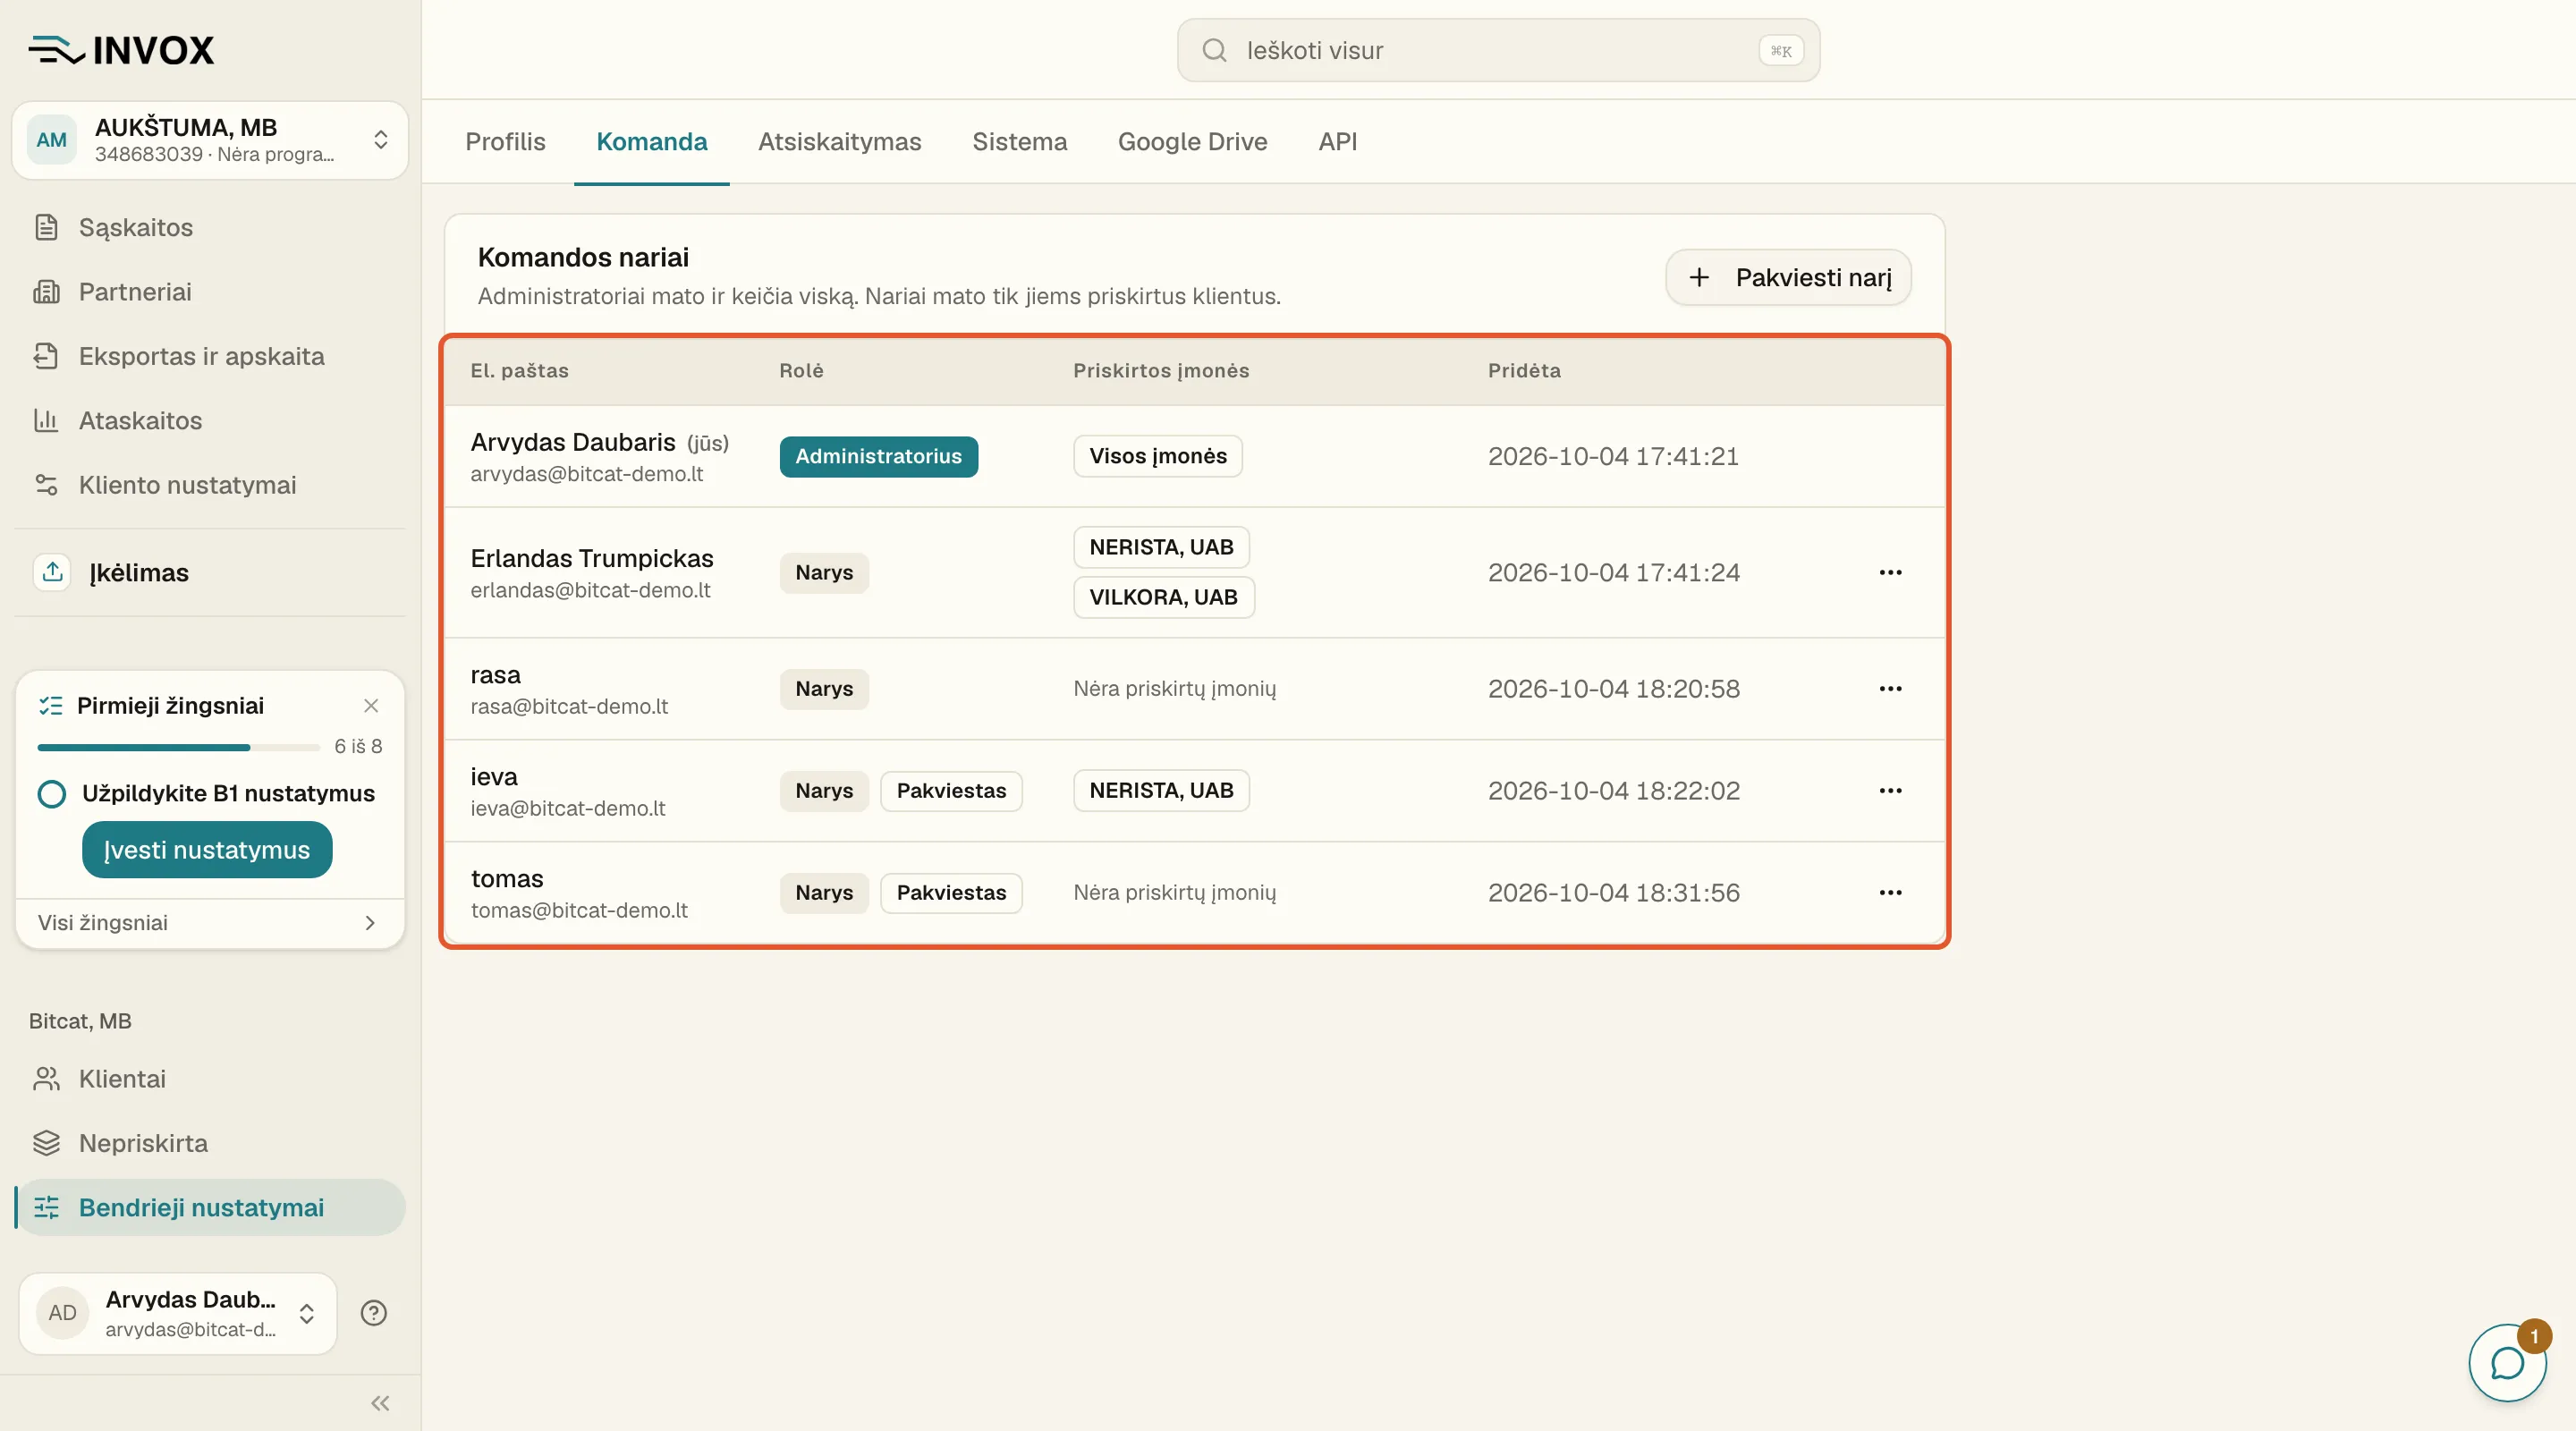This screenshot has width=2576, height=1431.
Task: Open the Nepriskirta layers icon
Action: [46, 1143]
